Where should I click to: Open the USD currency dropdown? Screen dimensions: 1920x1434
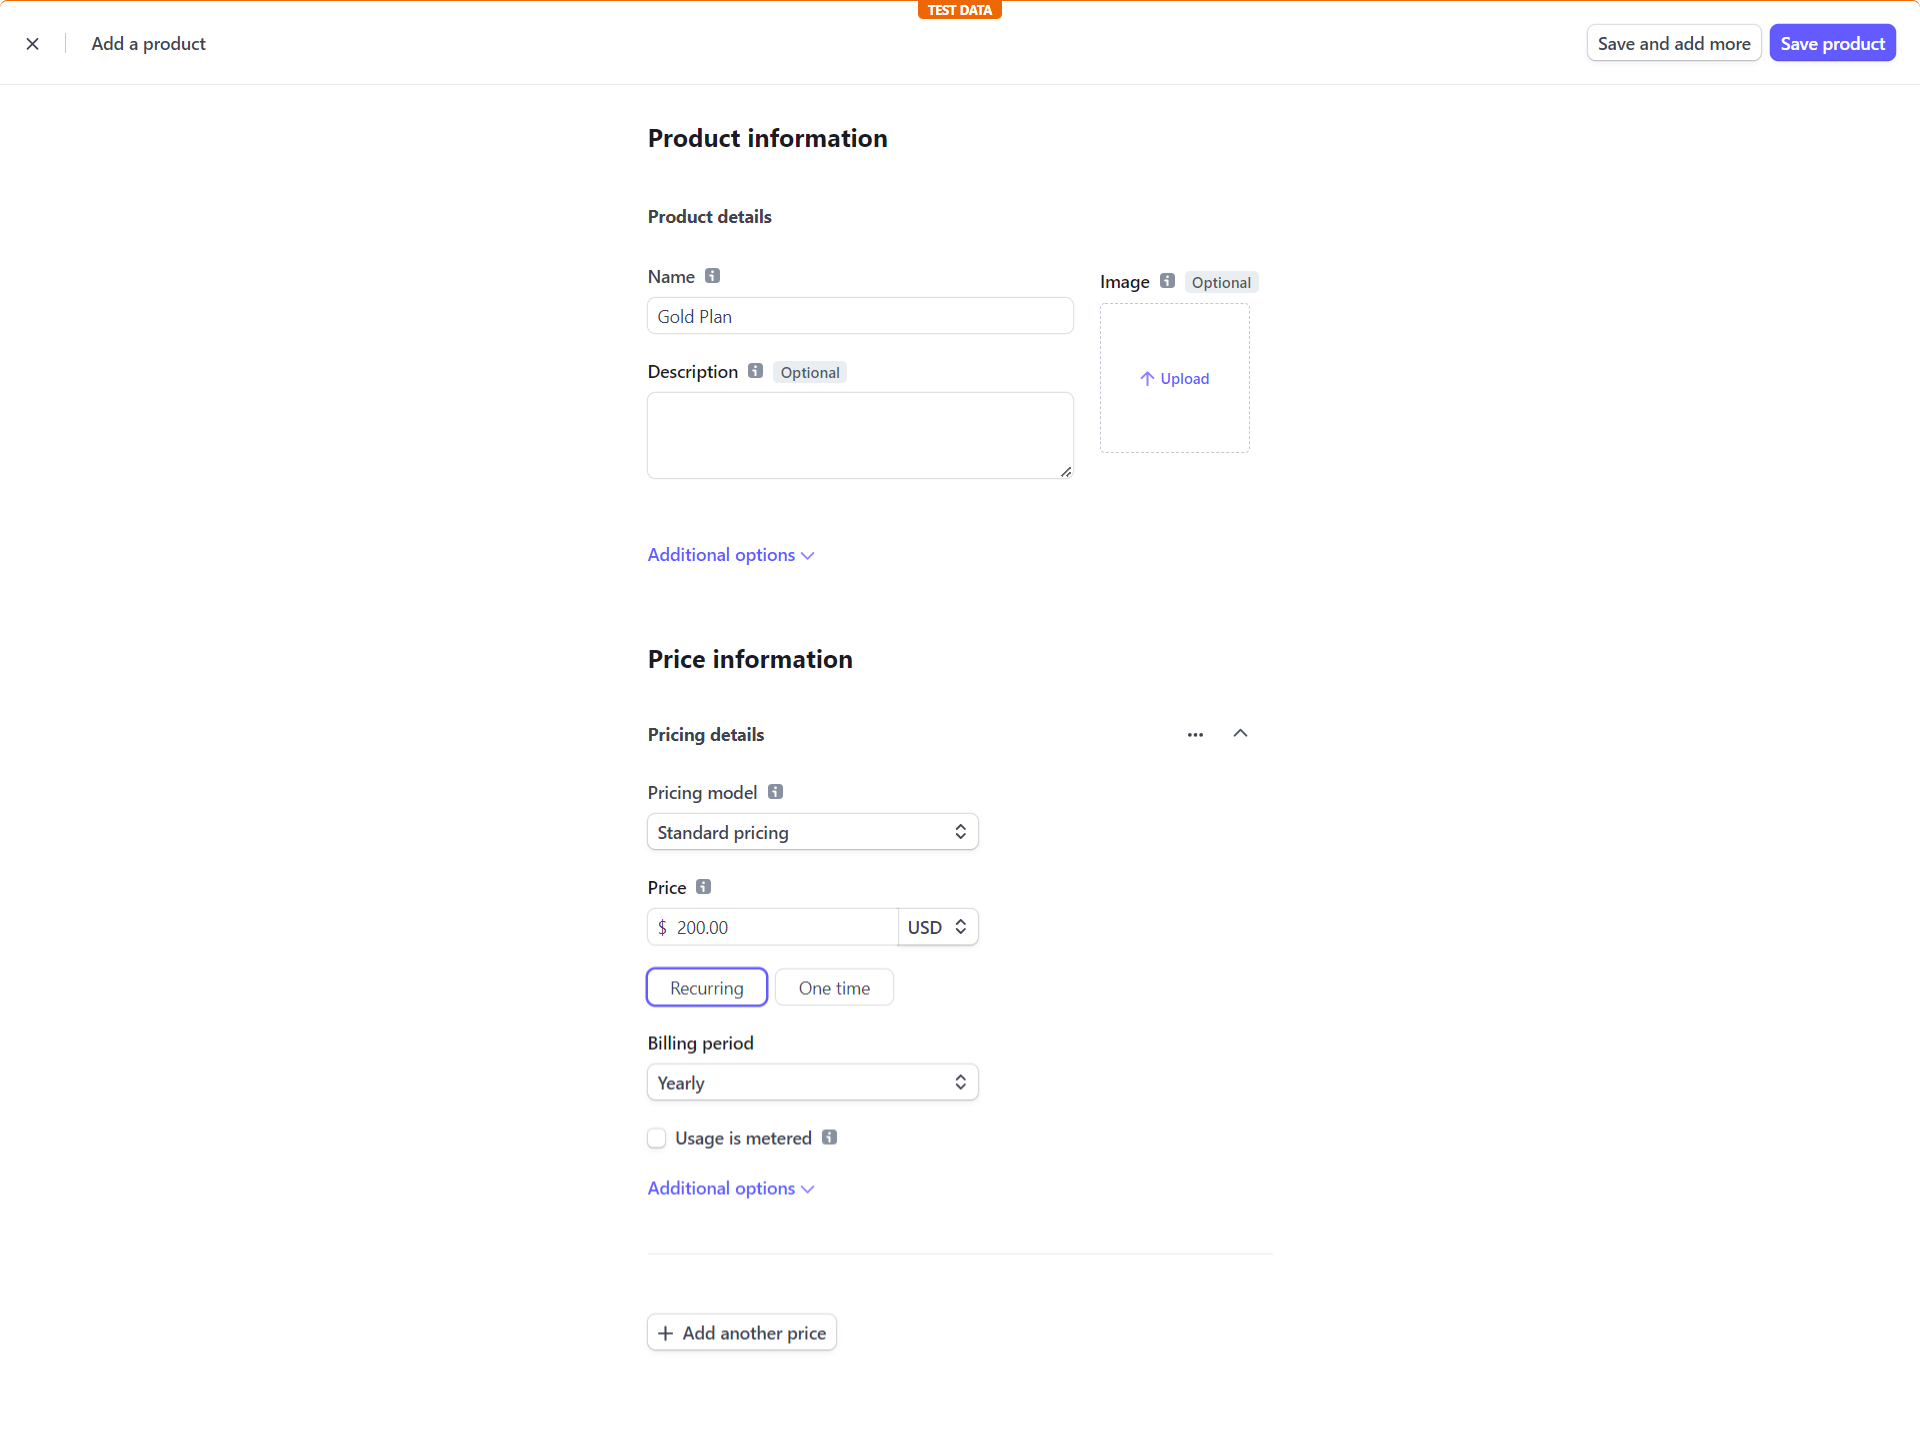tap(937, 927)
